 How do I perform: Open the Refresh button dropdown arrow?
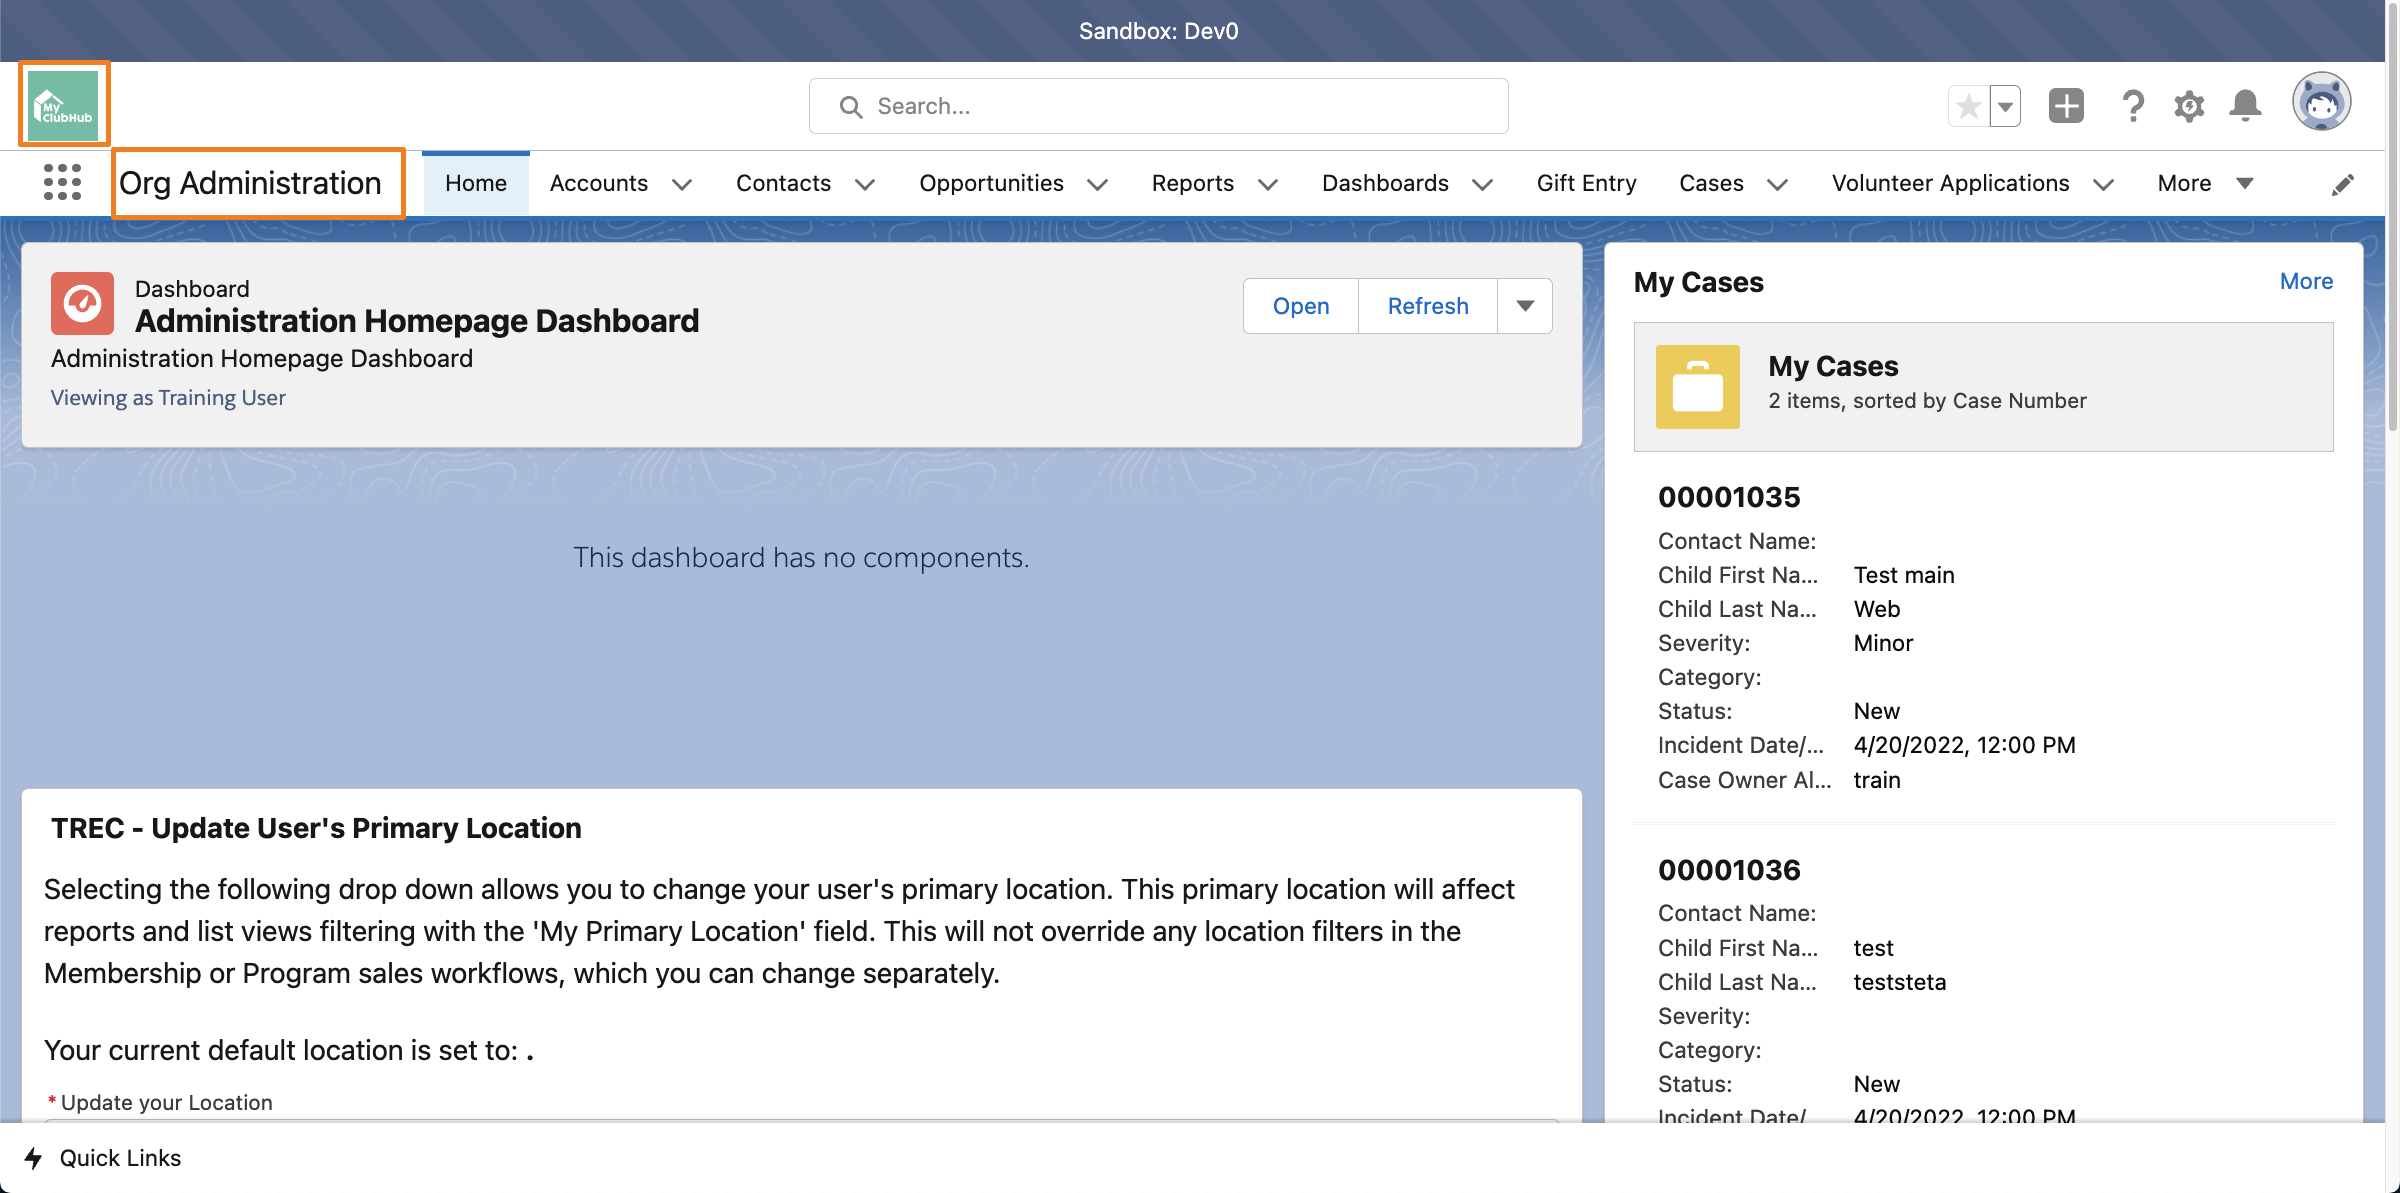[1524, 306]
